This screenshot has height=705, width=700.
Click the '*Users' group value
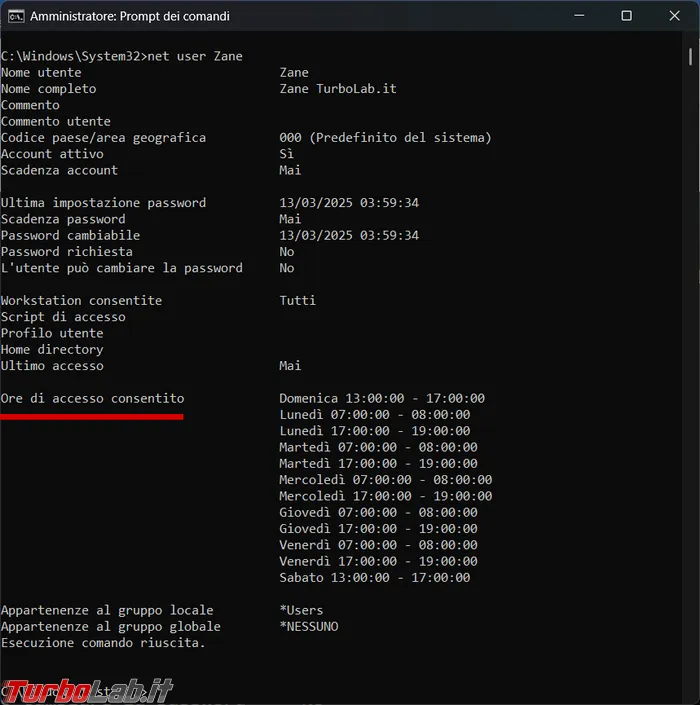(301, 610)
